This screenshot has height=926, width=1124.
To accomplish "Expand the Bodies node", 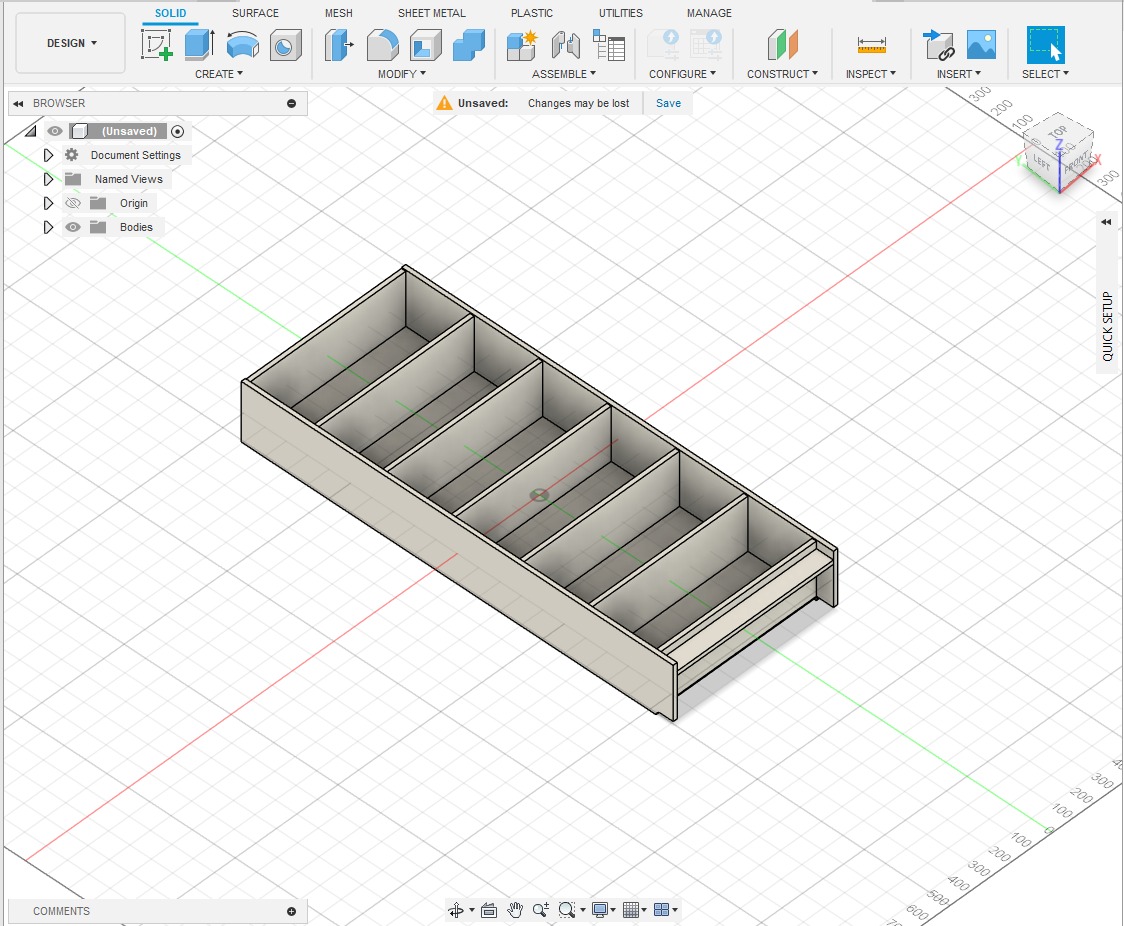I will pyautogui.click(x=48, y=227).
